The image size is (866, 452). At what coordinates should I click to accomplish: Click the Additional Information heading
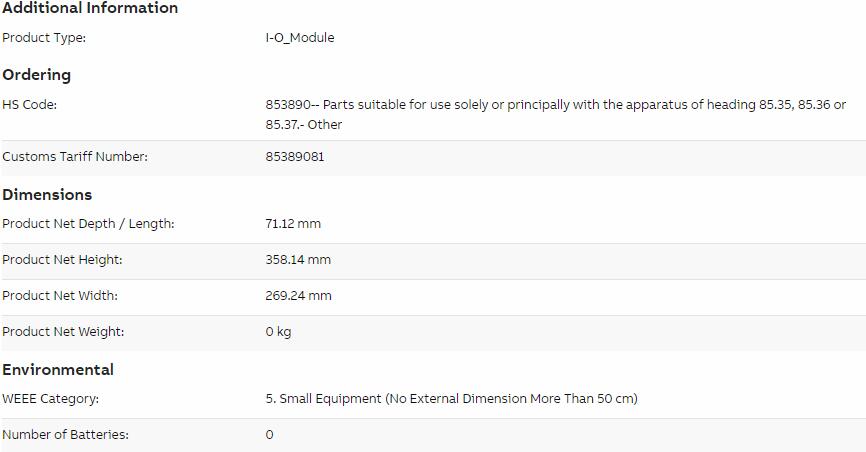[x=90, y=8]
